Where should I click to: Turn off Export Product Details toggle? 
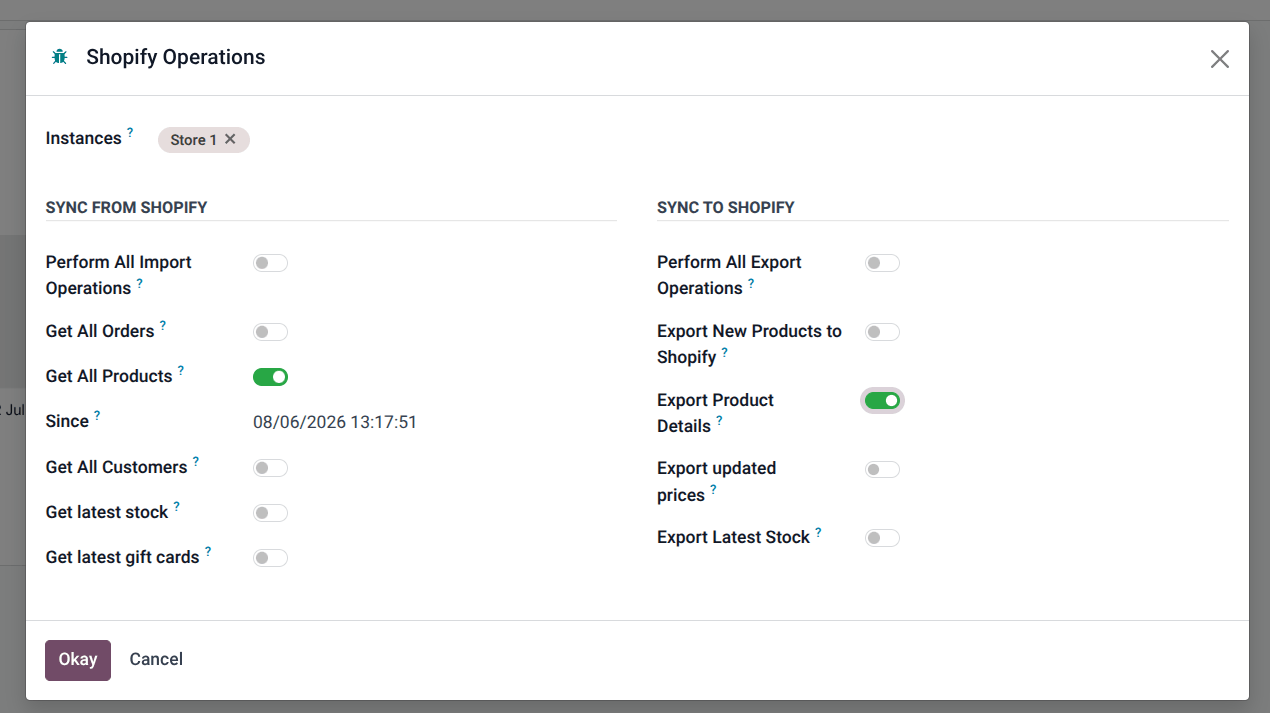882,400
